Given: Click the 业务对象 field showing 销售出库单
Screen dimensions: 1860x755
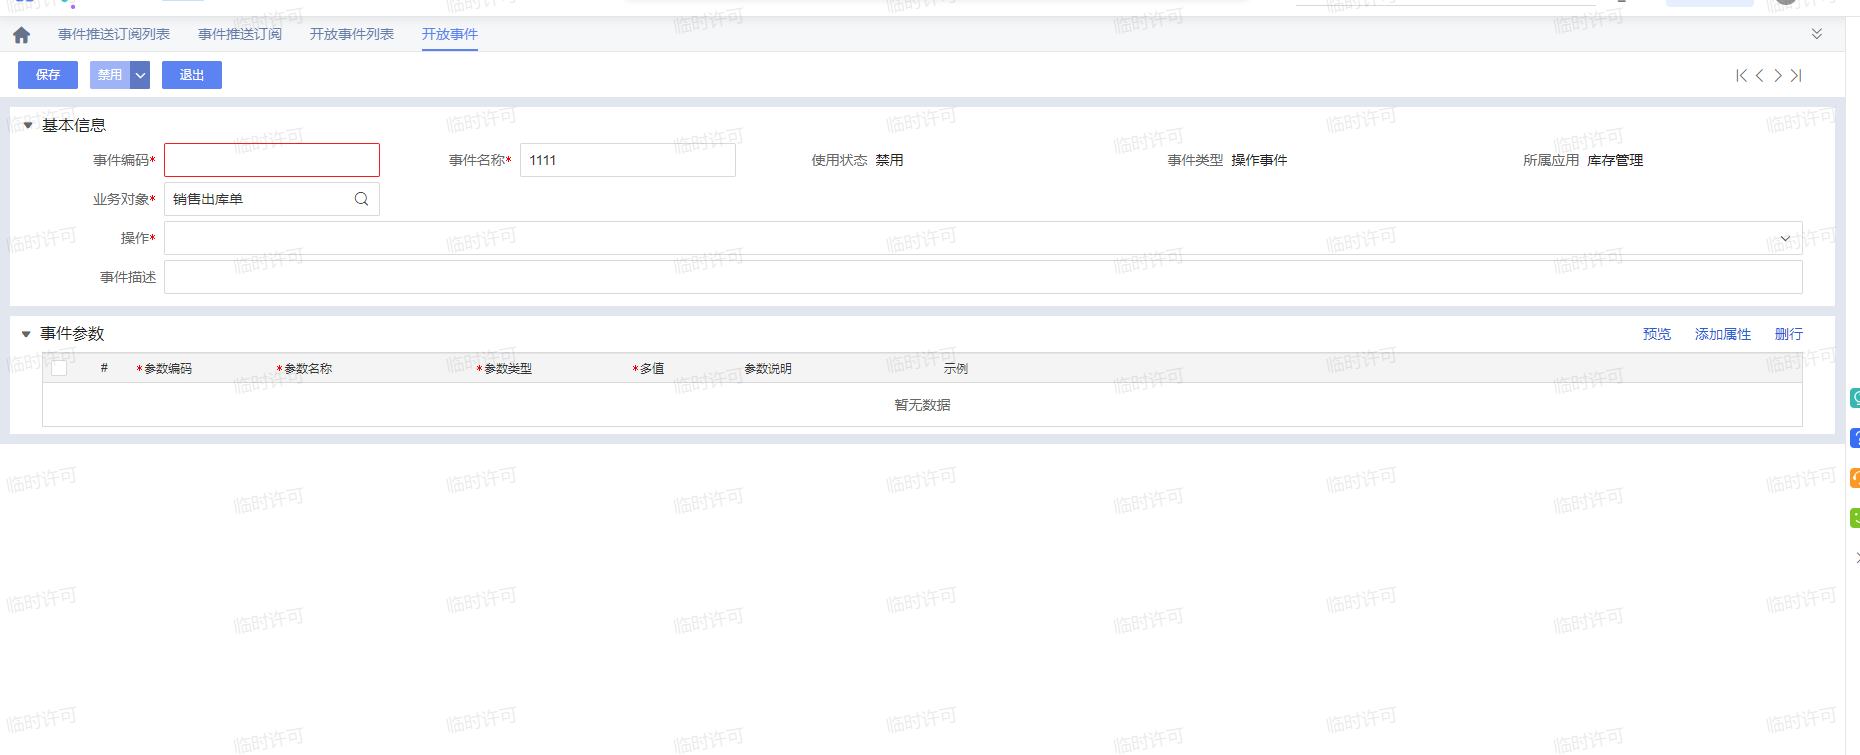Looking at the screenshot, I should (272, 199).
